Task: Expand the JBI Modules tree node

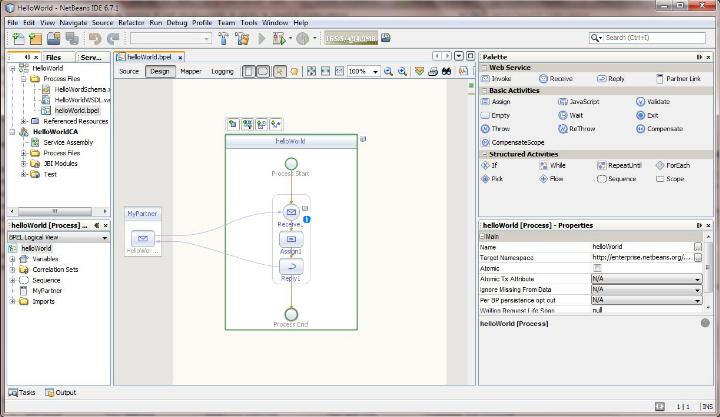Action: pos(23,163)
